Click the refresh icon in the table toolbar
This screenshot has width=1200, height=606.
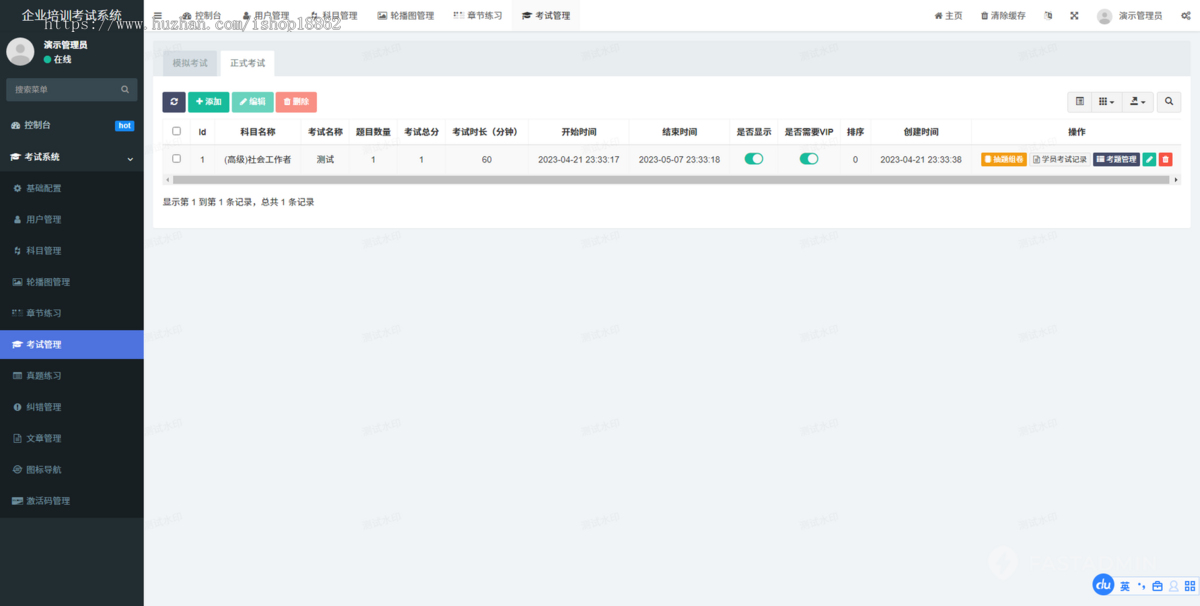pyautogui.click(x=173, y=101)
